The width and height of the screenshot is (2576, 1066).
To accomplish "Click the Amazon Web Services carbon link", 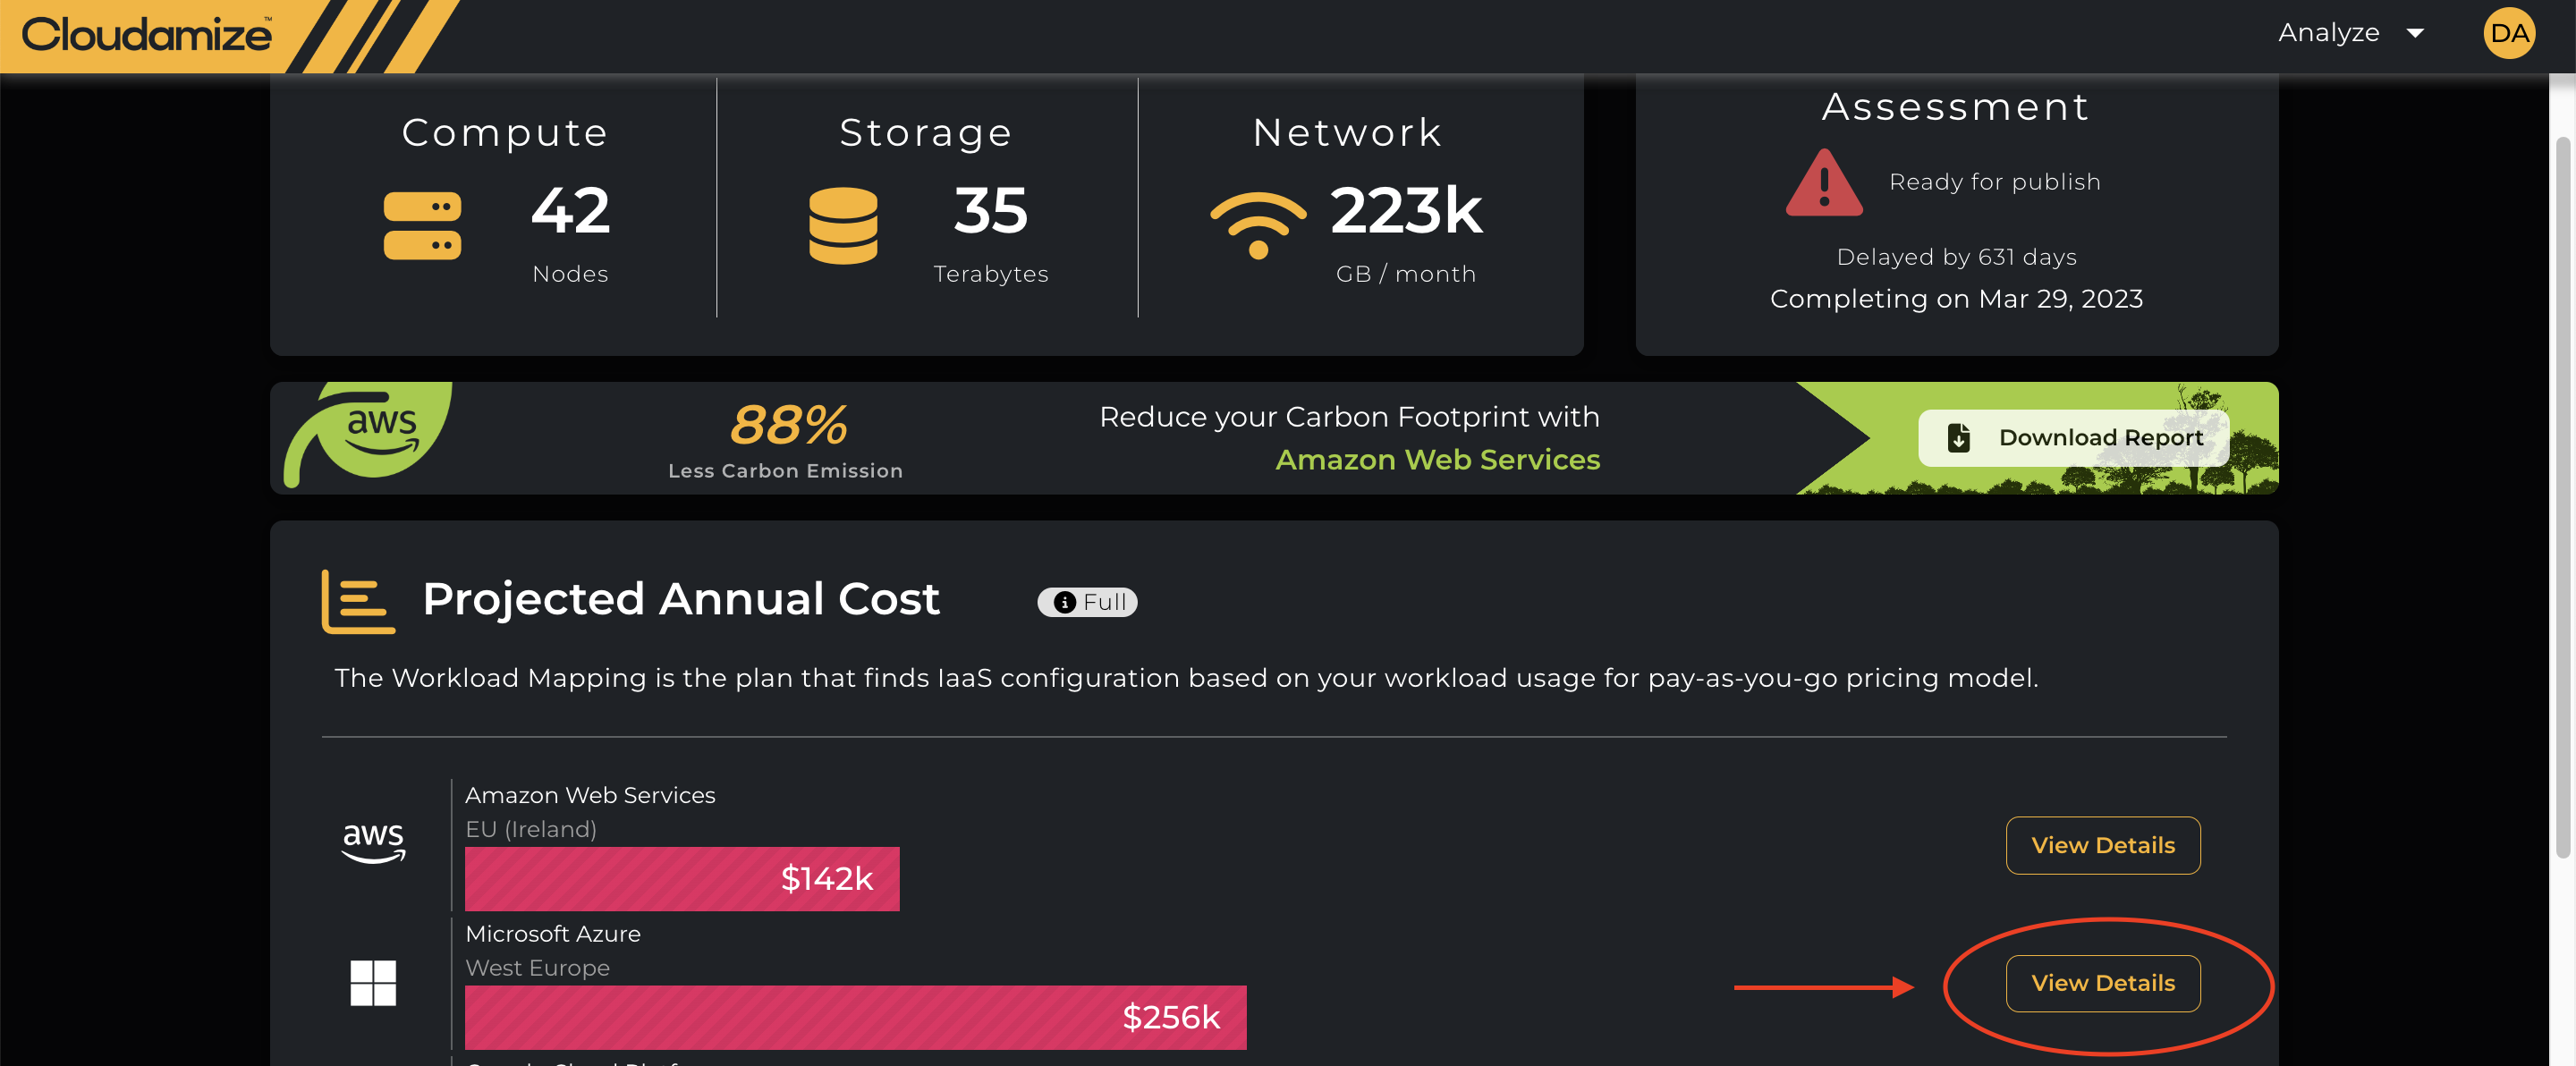I will coord(1437,460).
